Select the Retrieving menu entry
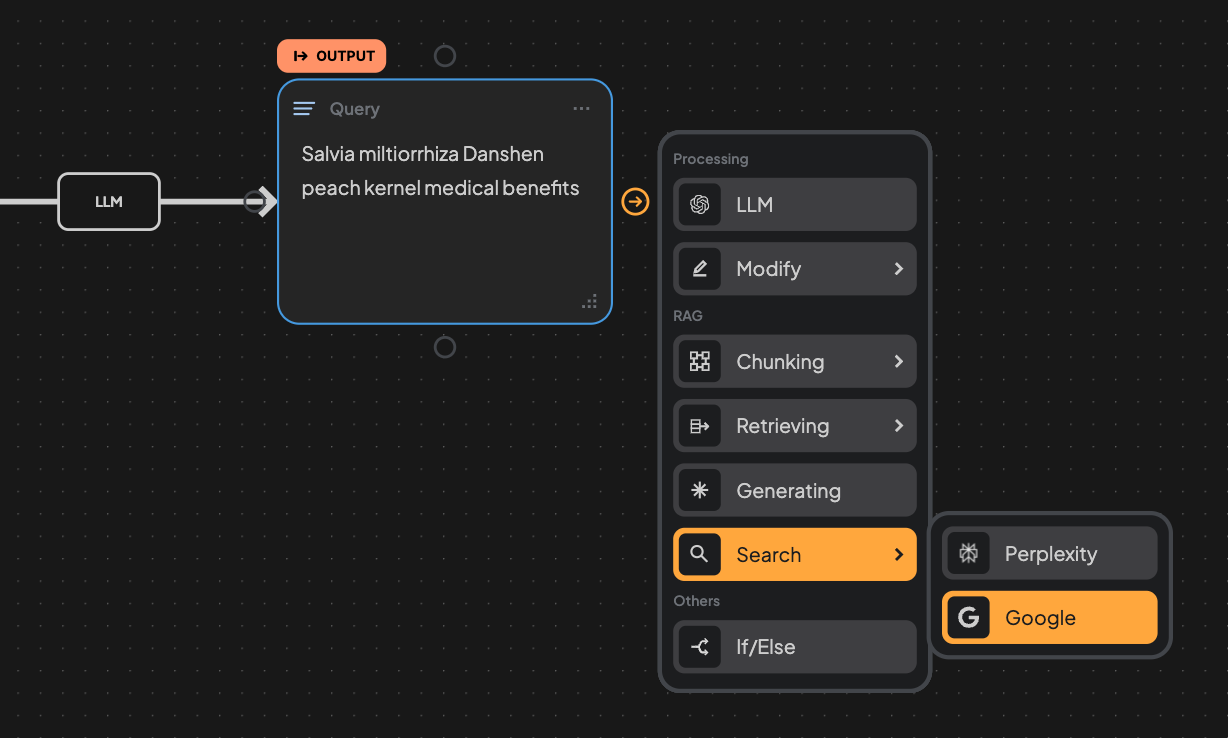 [x=795, y=426]
